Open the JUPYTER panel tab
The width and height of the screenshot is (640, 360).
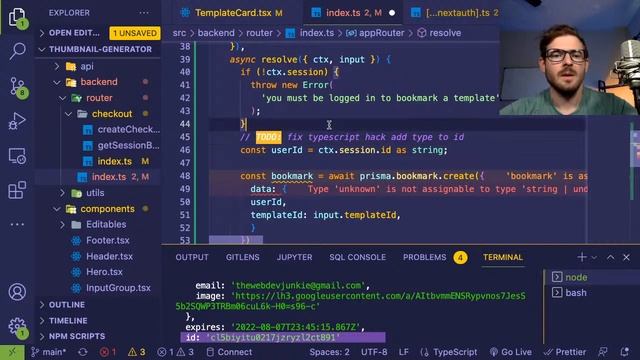point(294,257)
